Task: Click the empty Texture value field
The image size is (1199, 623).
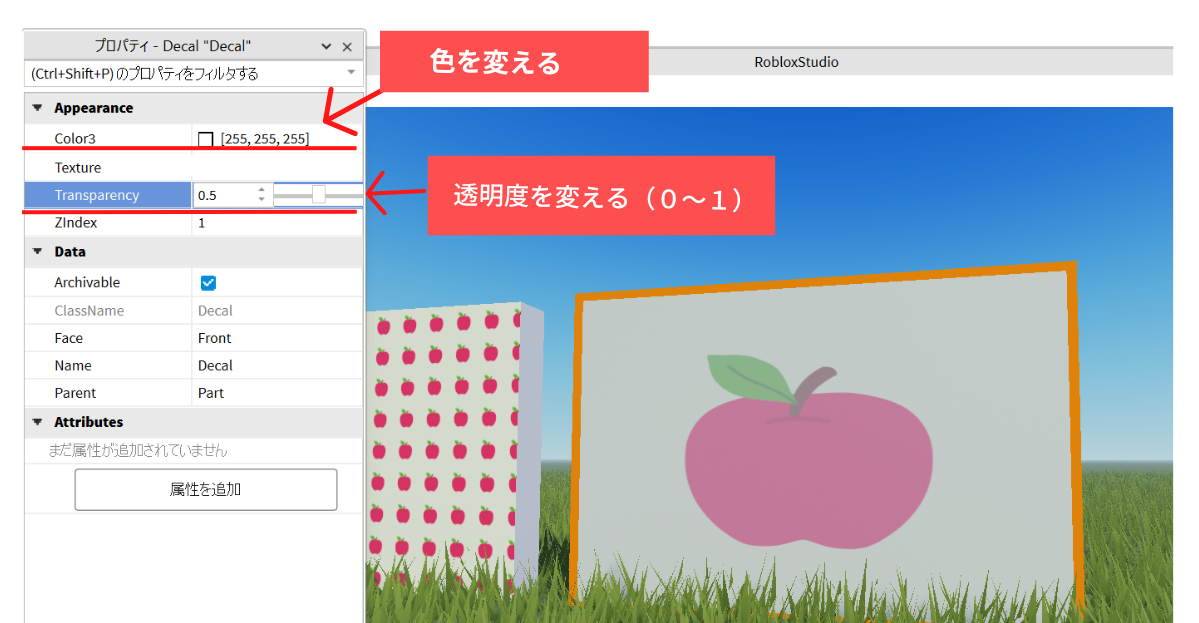Action: pyautogui.click(x=275, y=168)
